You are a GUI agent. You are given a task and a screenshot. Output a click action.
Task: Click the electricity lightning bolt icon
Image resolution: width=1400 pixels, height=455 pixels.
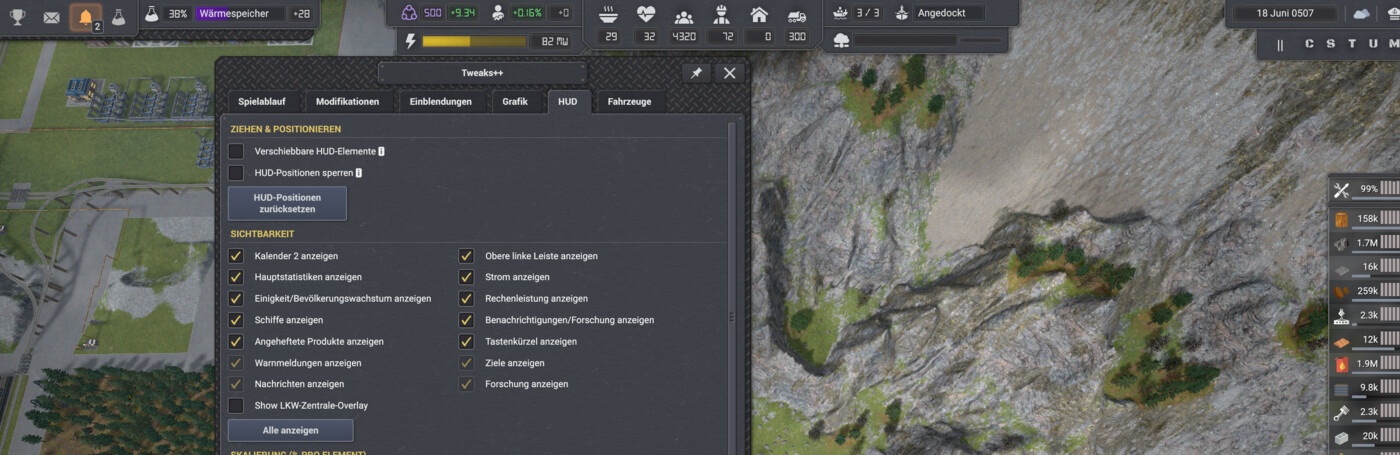pos(409,41)
